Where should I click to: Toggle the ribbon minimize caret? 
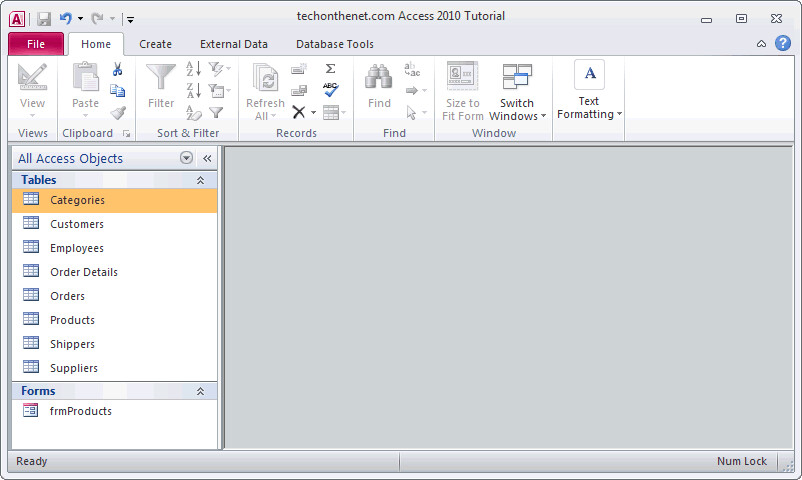[x=761, y=44]
